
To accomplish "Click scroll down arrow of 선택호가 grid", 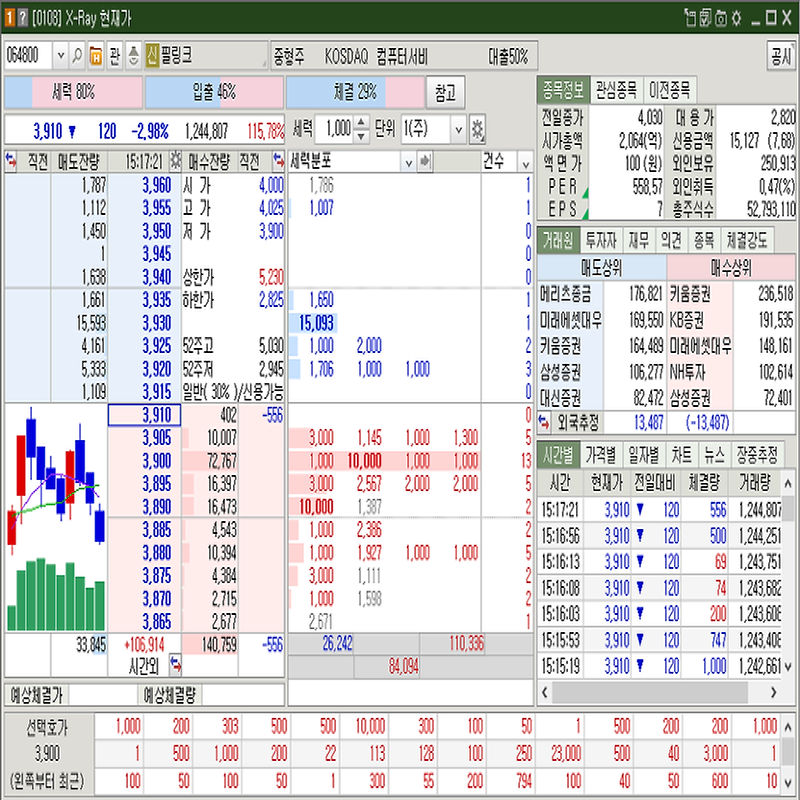I will click(x=788, y=783).
